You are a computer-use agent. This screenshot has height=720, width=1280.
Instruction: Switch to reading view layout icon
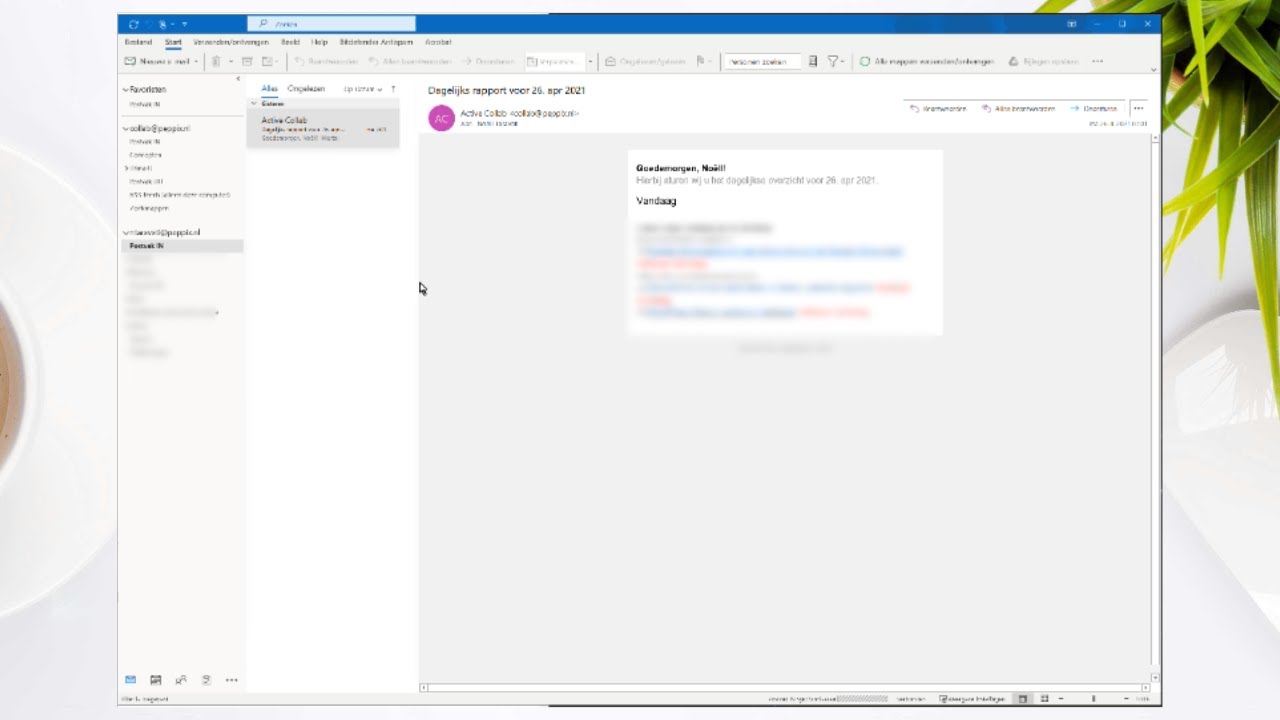tap(1044, 699)
